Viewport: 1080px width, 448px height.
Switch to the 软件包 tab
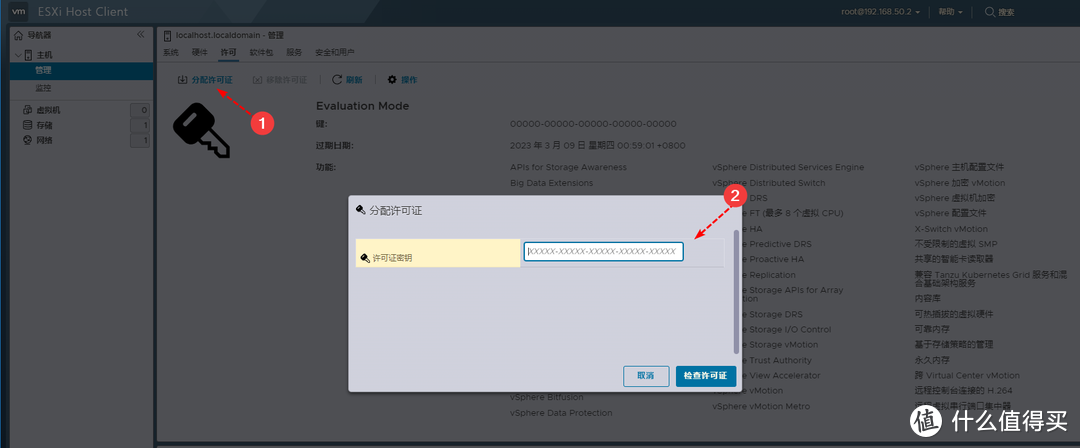261,52
